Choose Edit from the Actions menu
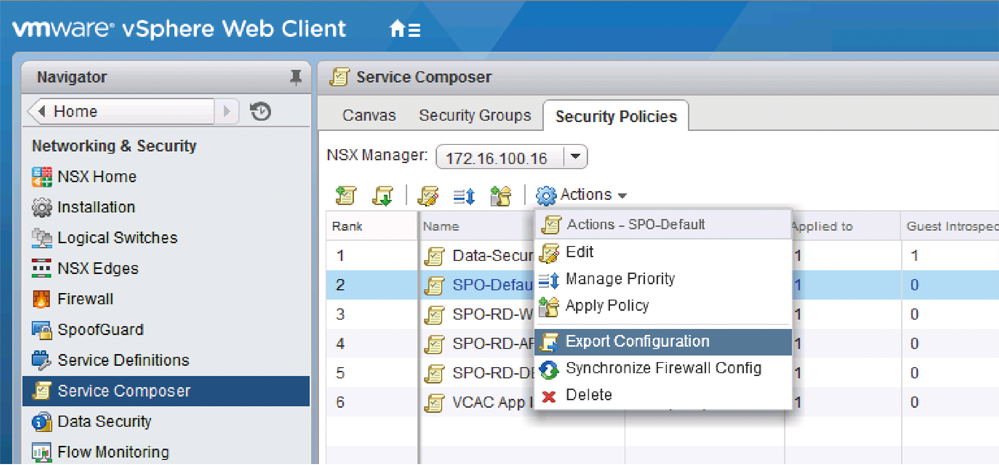 tap(663, 252)
